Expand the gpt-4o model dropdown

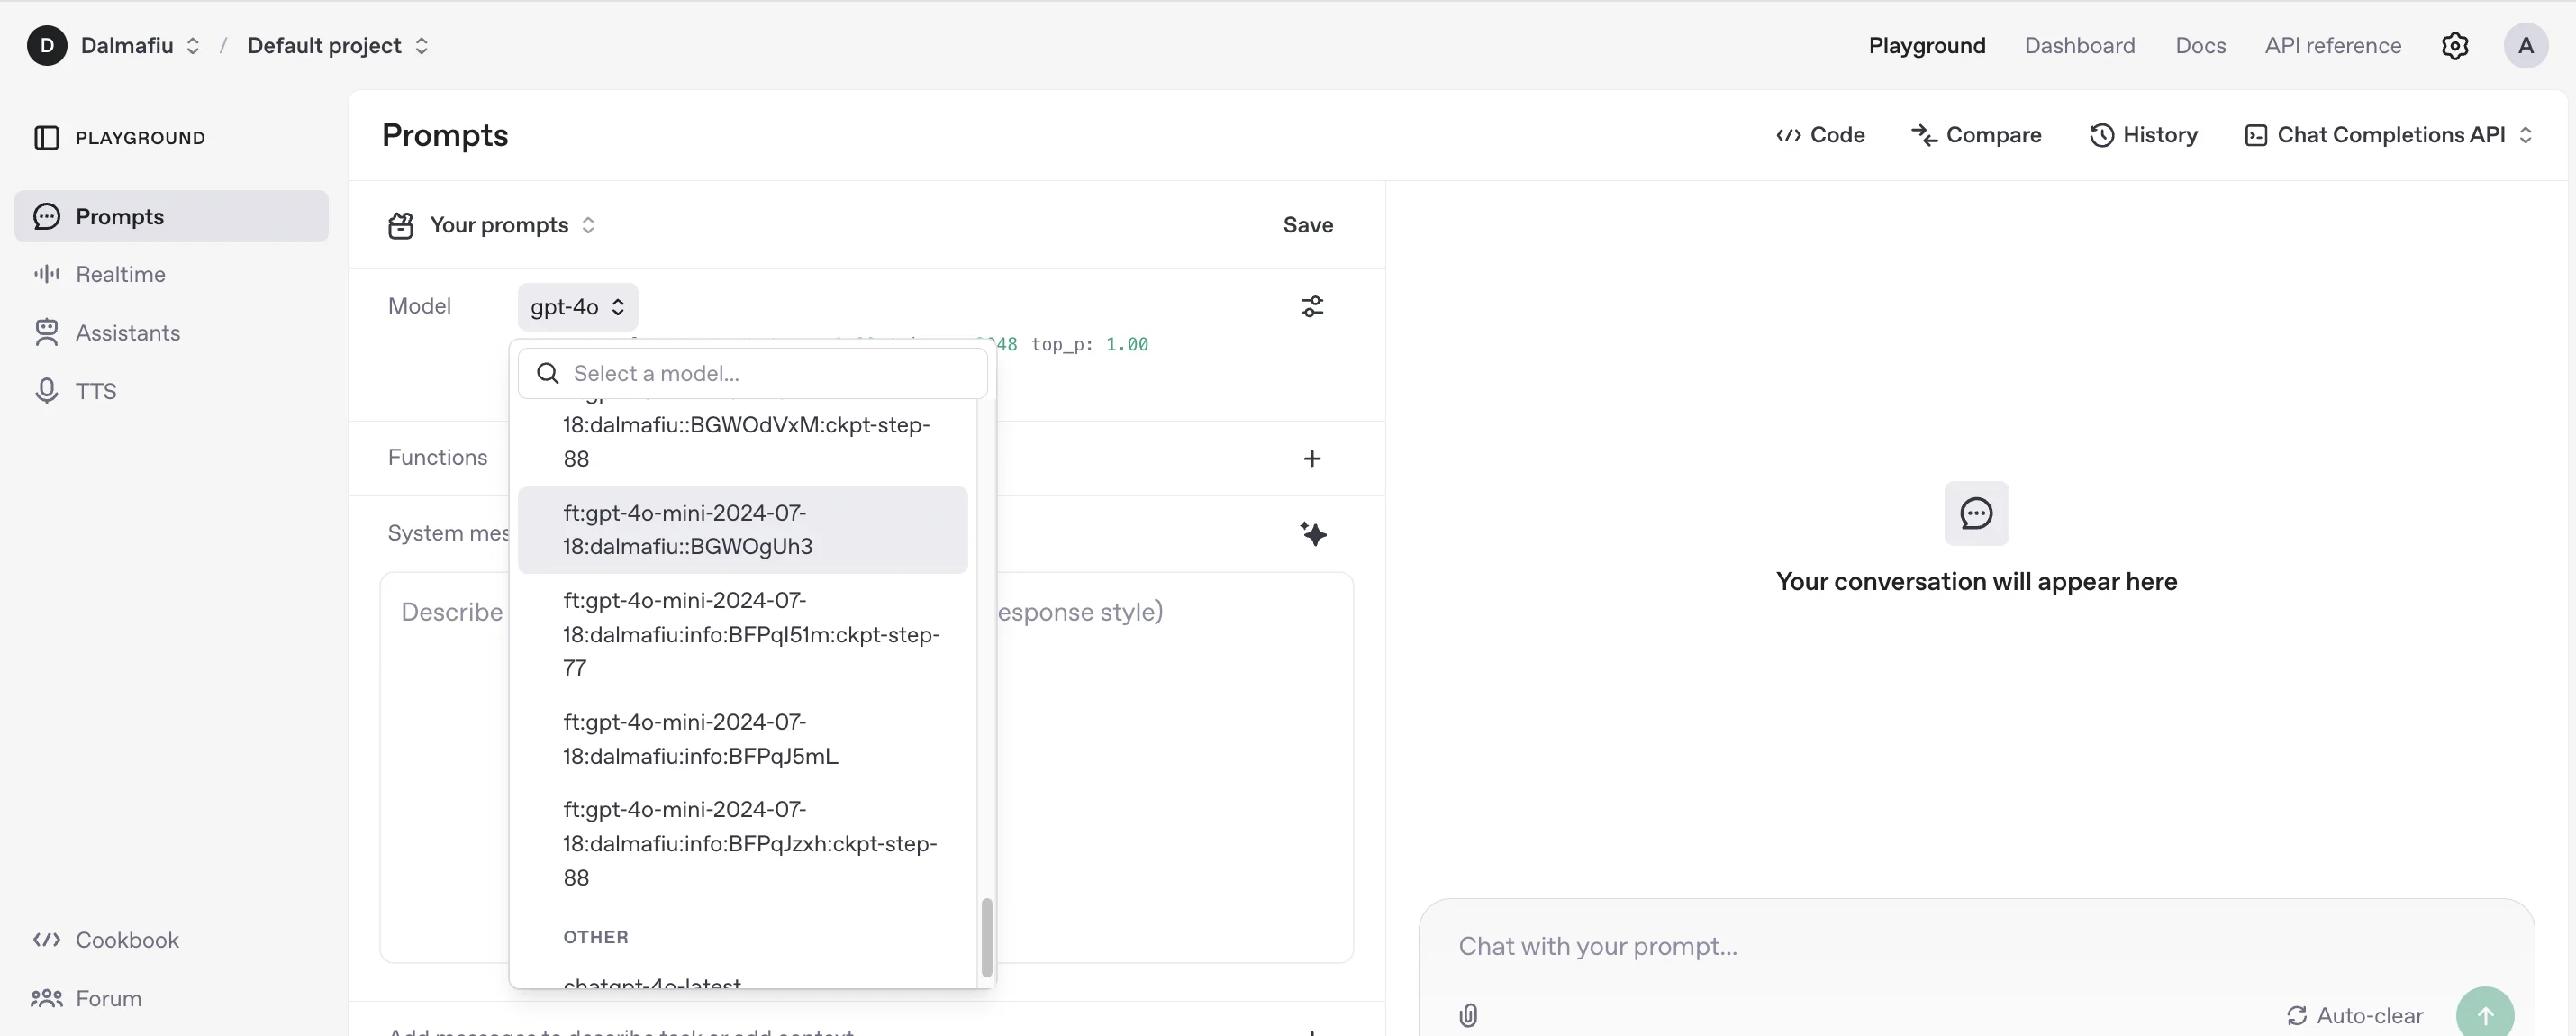click(577, 307)
